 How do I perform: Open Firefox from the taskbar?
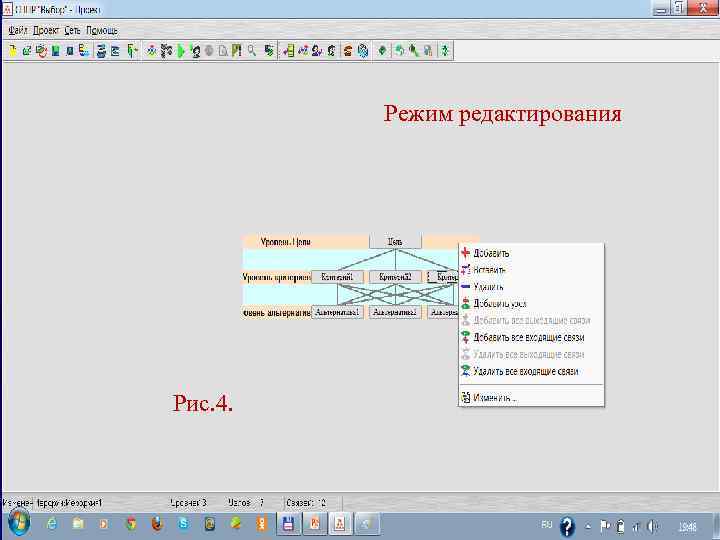158,523
